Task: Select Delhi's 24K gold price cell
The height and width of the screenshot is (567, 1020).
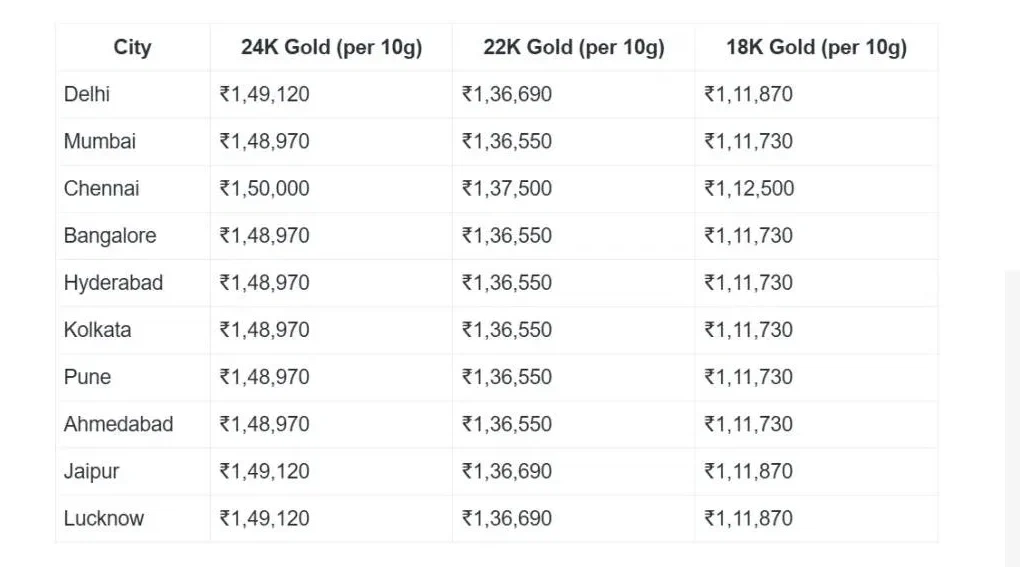Action: point(265,95)
